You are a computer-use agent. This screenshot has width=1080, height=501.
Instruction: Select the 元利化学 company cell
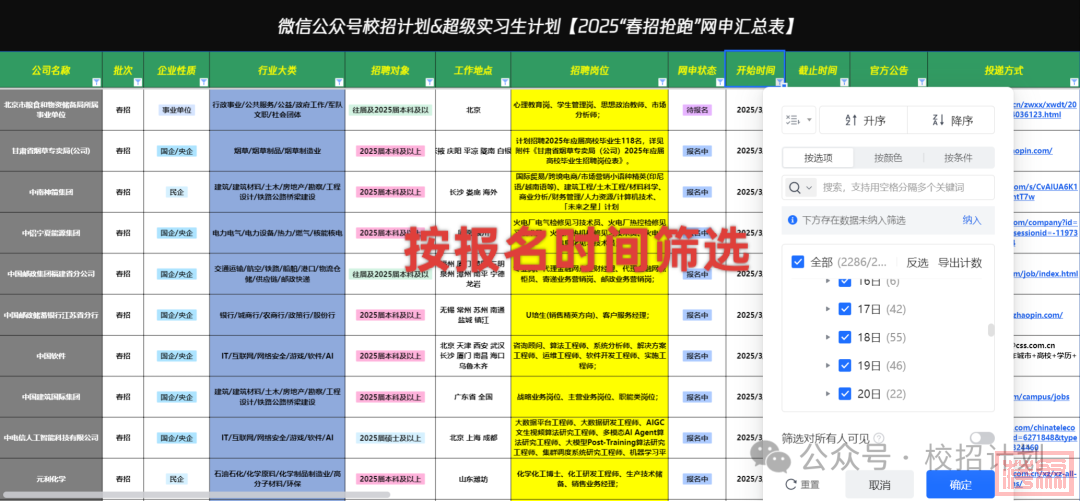coord(51,478)
